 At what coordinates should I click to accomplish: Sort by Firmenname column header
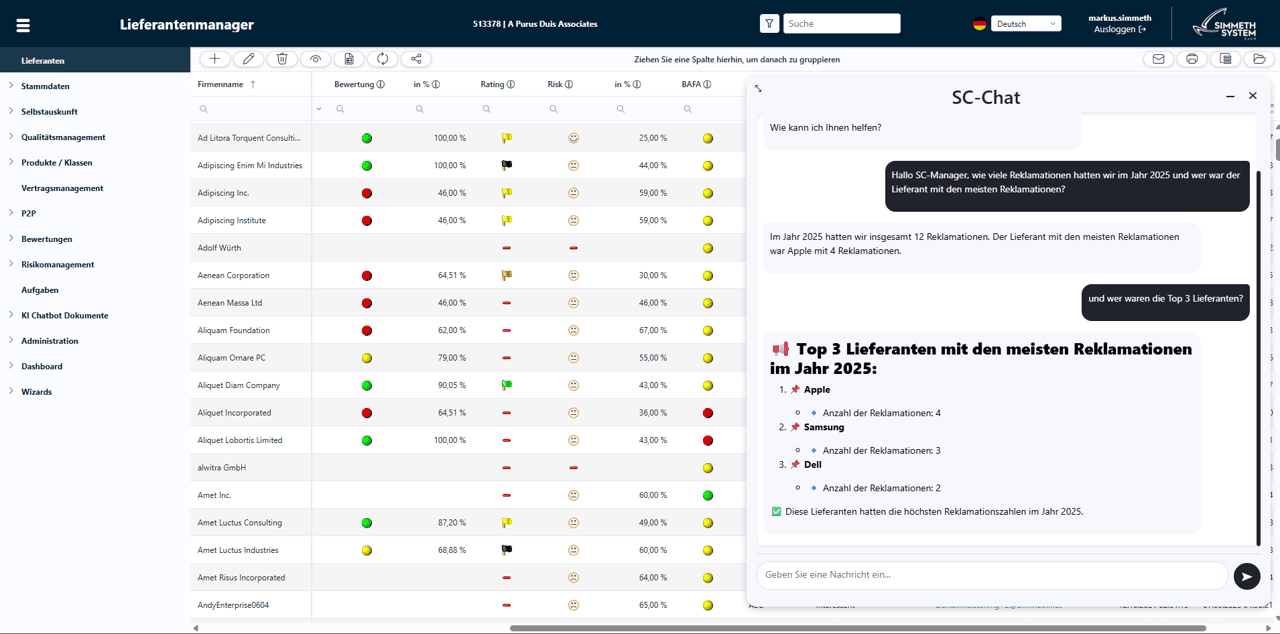tap(221, 84)
